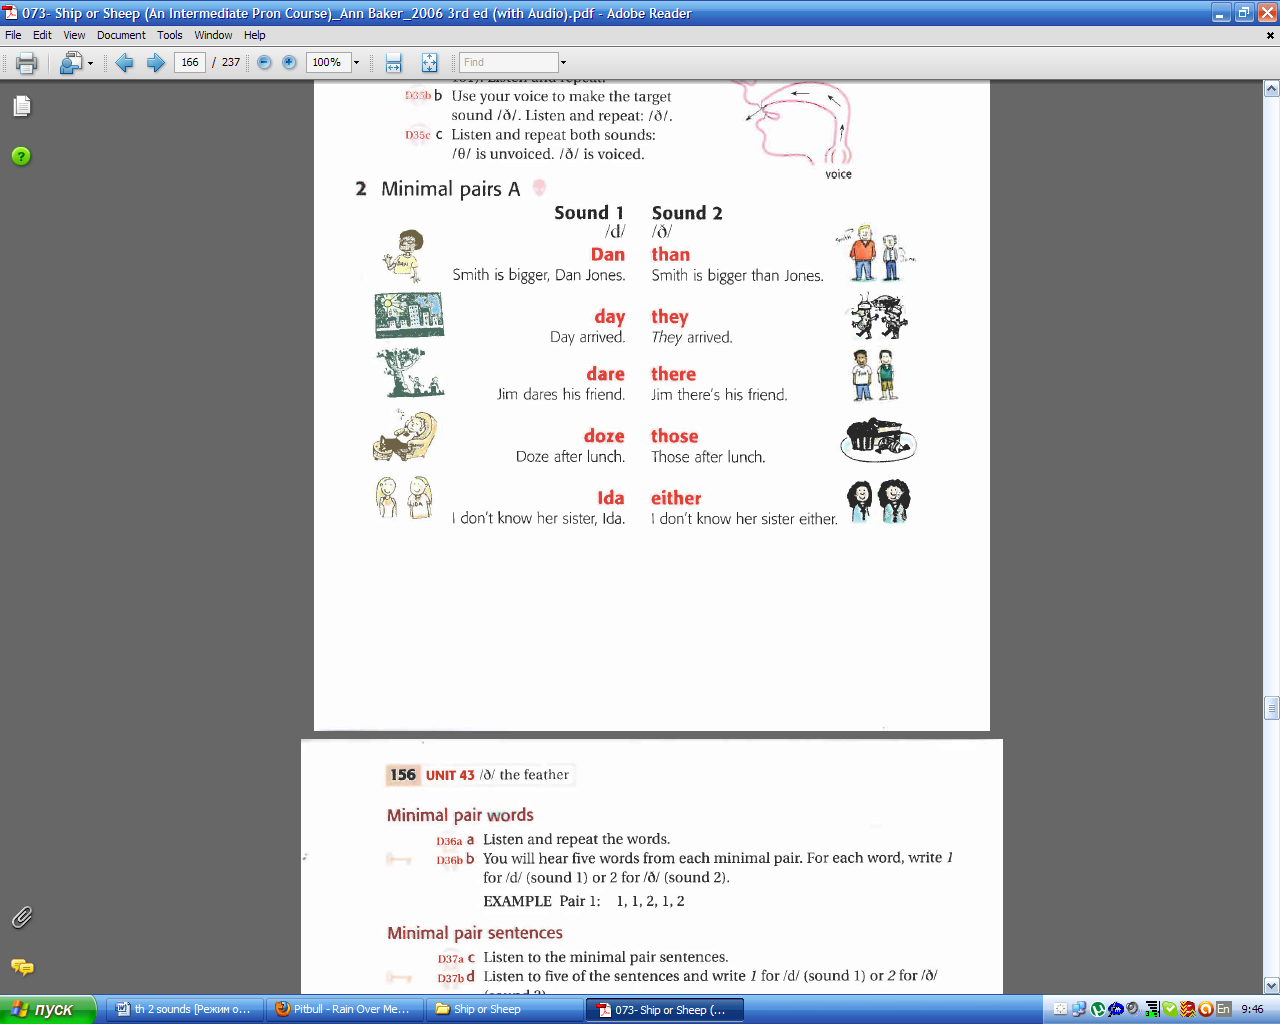Click the Fit Page icon
The height and width of the screenshot is (1024, 1280).
click(429, 63)
